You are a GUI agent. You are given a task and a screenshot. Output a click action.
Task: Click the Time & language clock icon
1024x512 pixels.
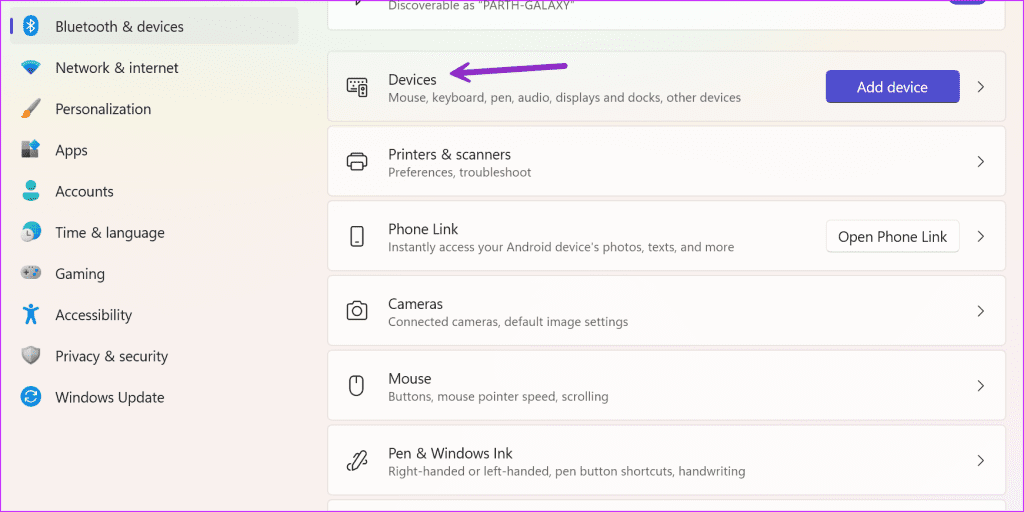(x=31, y=232)
